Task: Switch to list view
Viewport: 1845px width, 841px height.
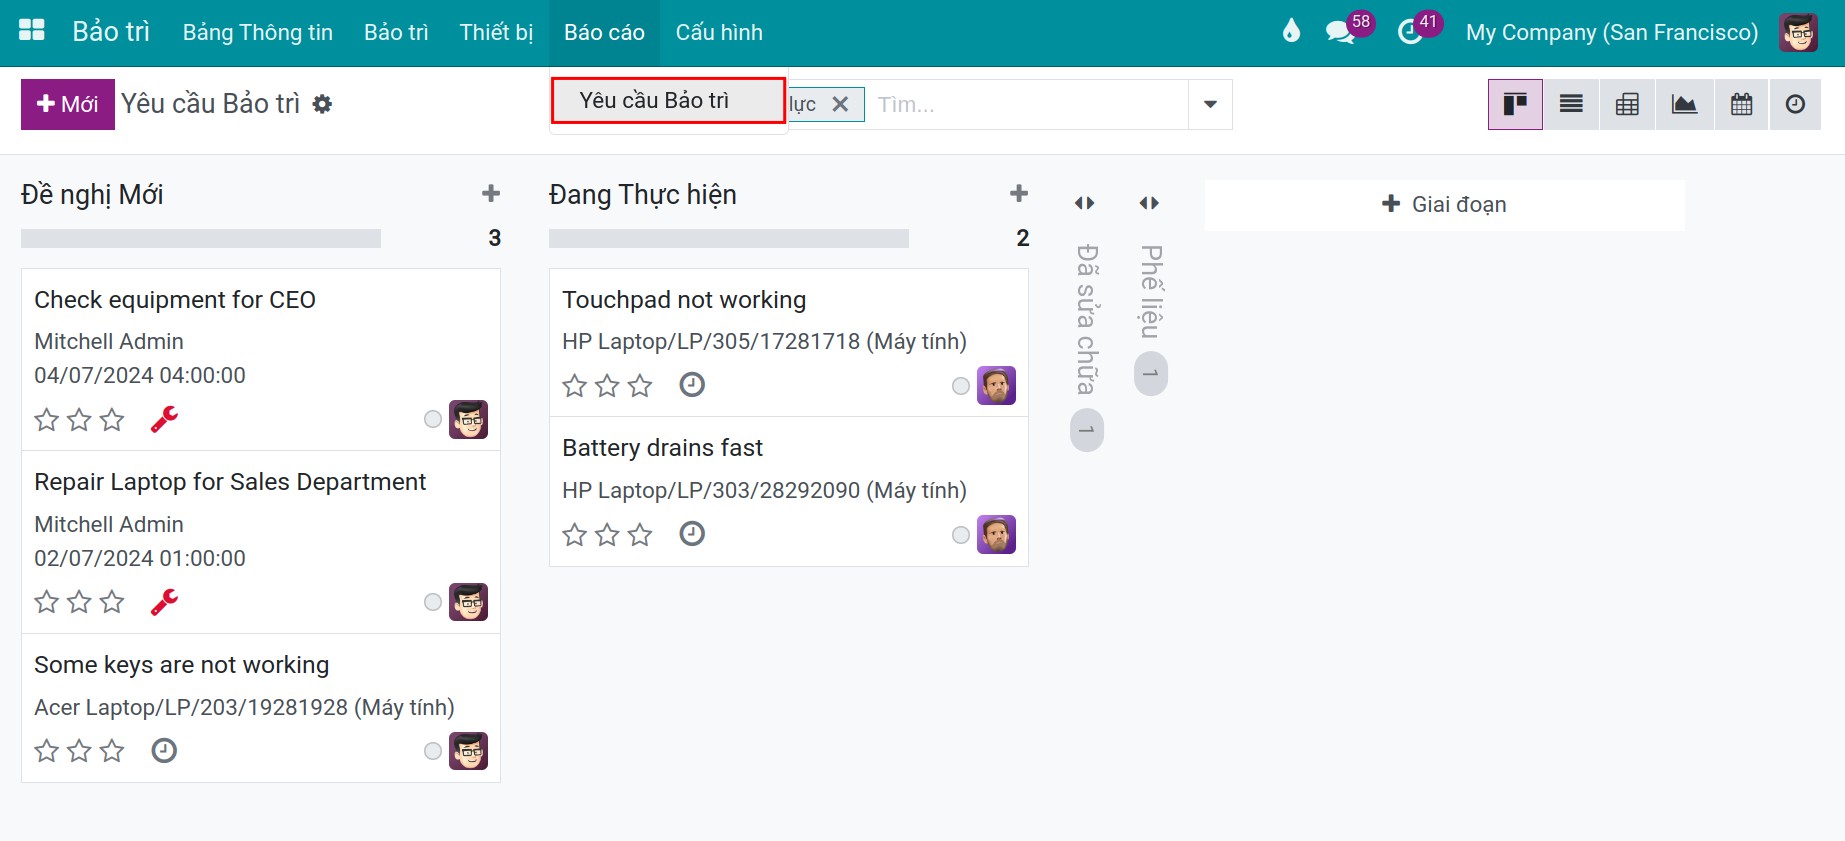Action: pyautogui.click(x=1571, y=104)
